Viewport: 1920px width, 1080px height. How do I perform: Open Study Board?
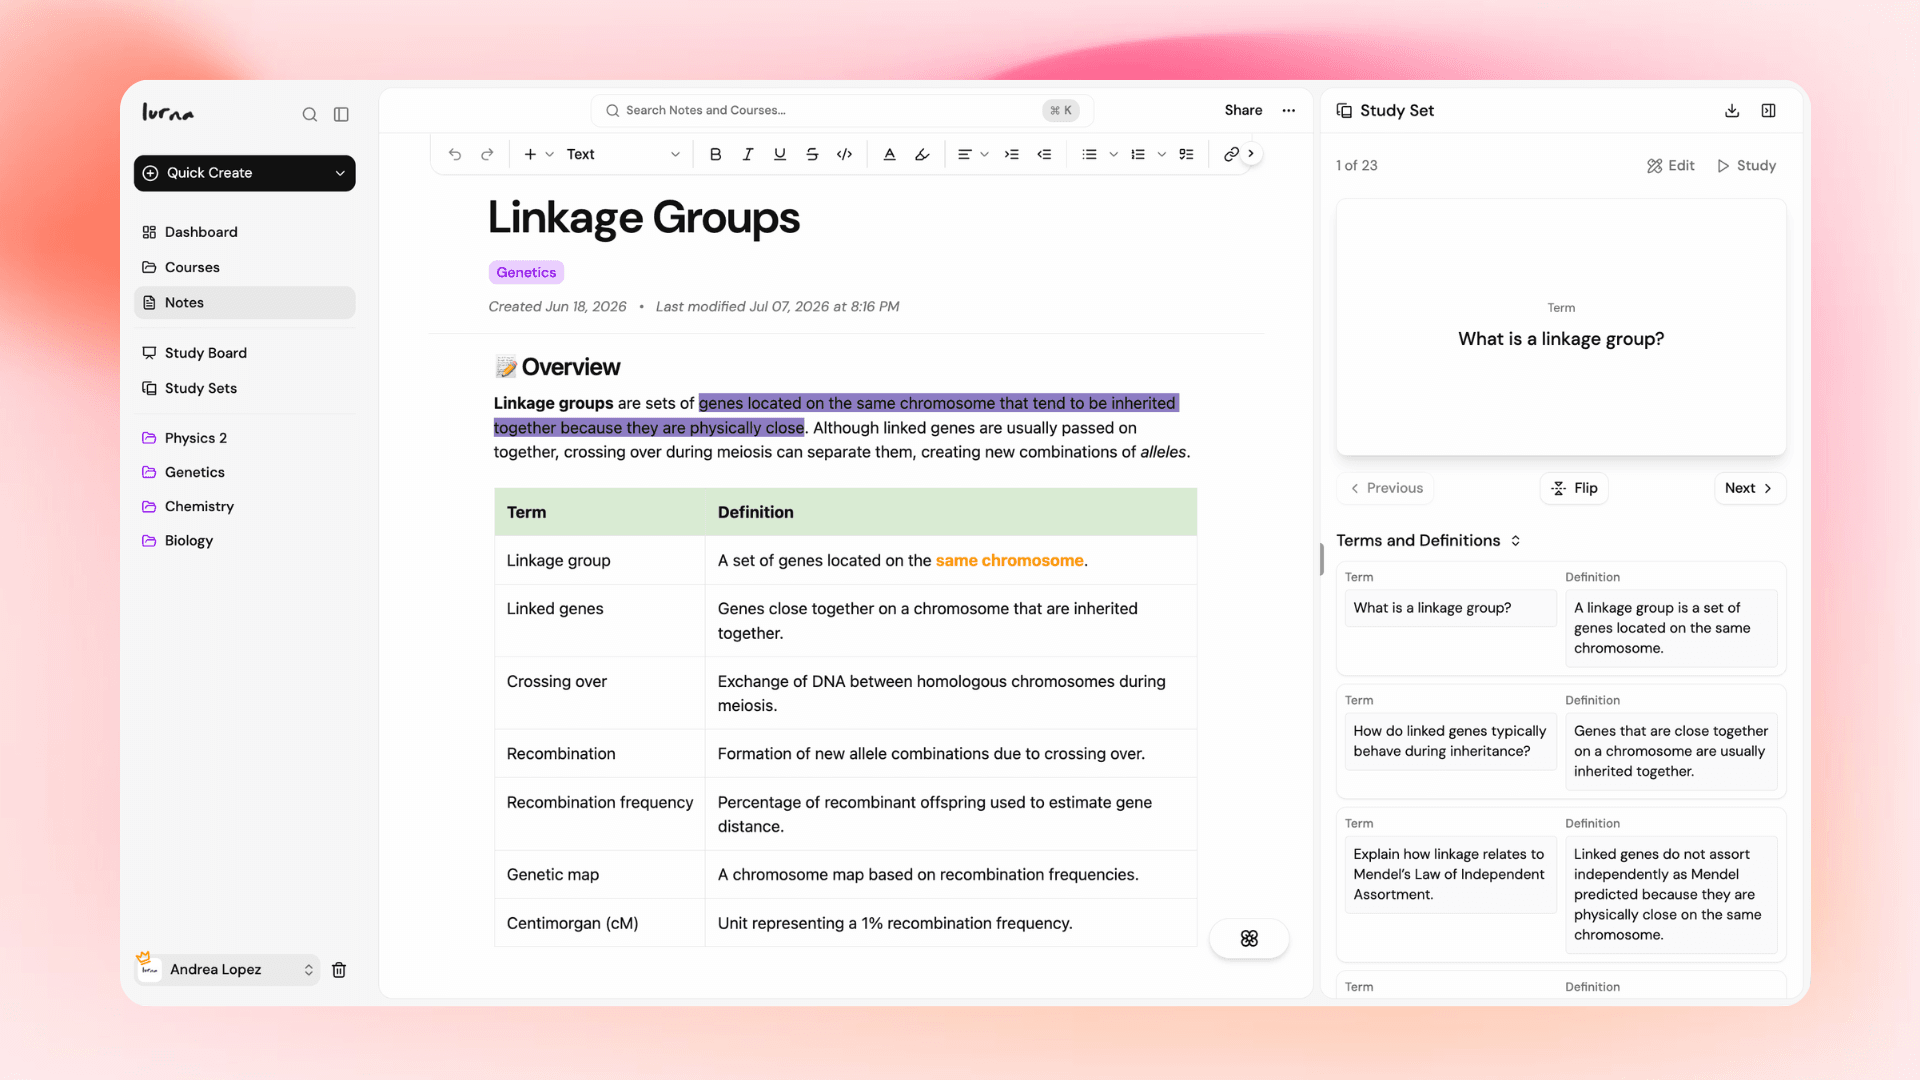click(244, 353)
